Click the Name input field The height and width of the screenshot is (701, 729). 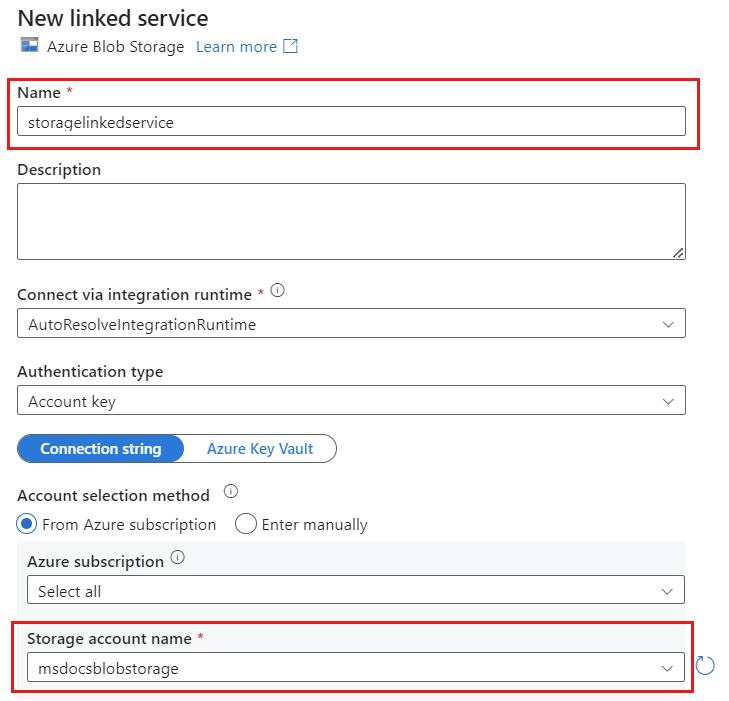pyautogui.click(x=350, y=122)
